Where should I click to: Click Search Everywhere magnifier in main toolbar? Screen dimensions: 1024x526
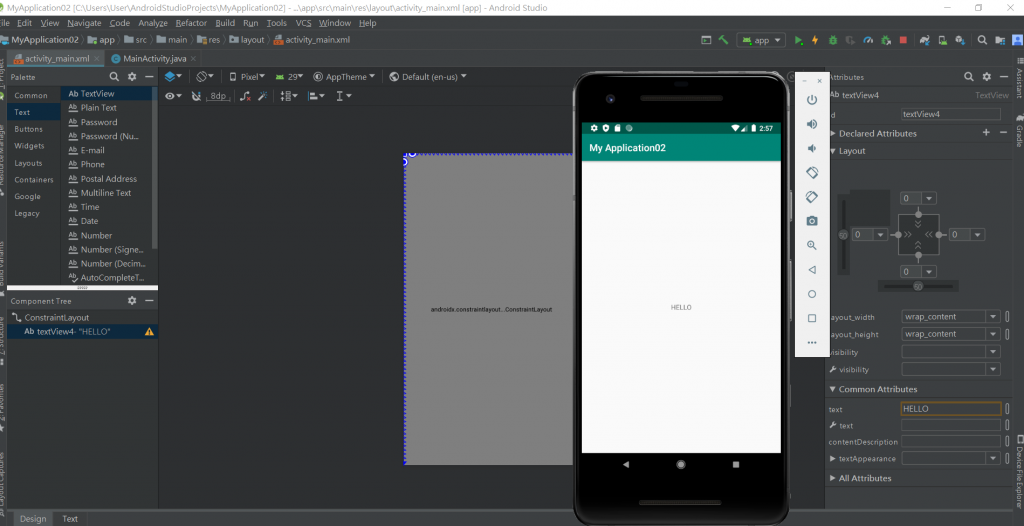pos(982,40)
